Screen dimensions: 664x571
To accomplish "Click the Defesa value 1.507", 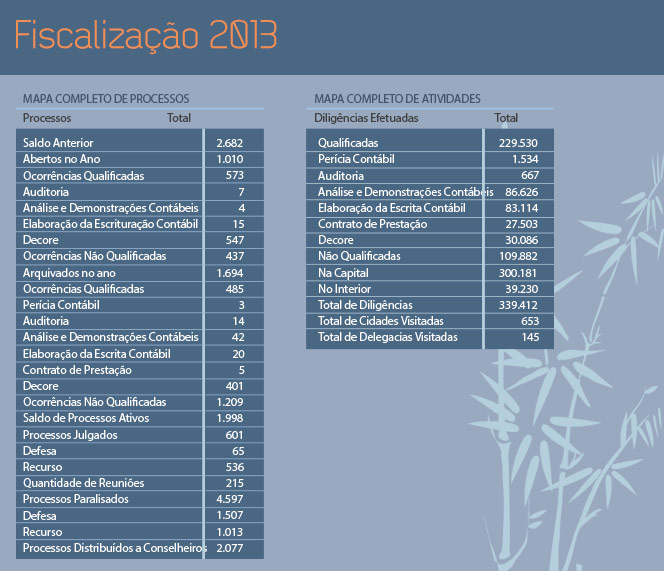I will pyautogui.click(x=230, y=516).
